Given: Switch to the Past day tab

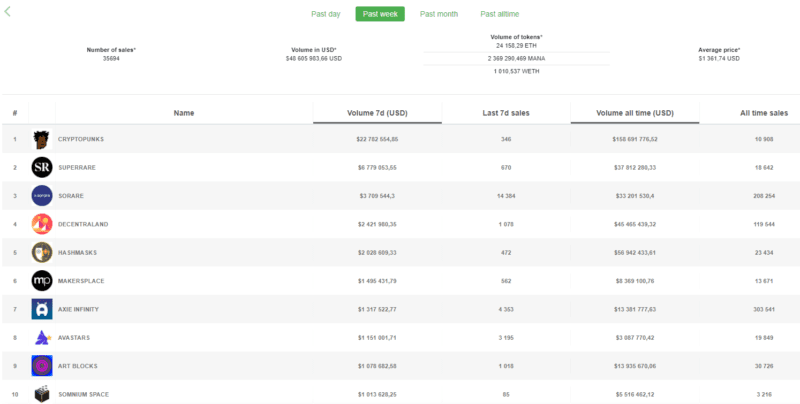Looking at the screenshot, I should [x=326, y=14].
